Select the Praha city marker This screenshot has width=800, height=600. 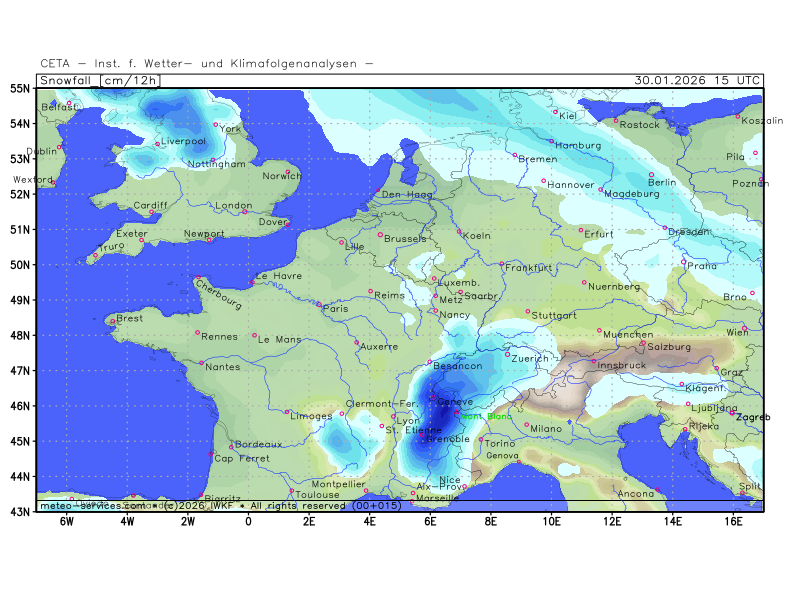684,262
